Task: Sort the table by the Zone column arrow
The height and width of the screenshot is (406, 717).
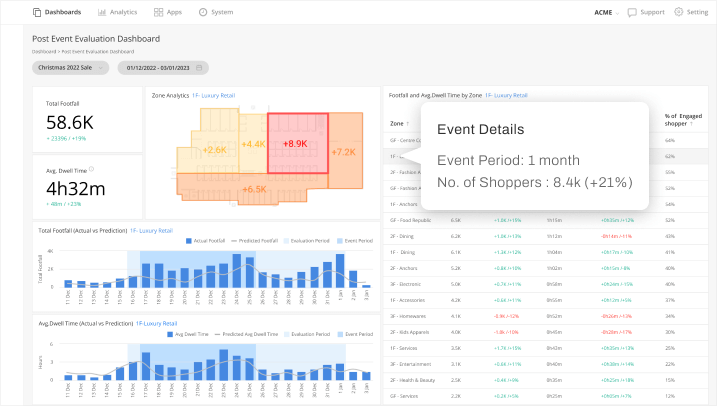Action: (407, 124)
